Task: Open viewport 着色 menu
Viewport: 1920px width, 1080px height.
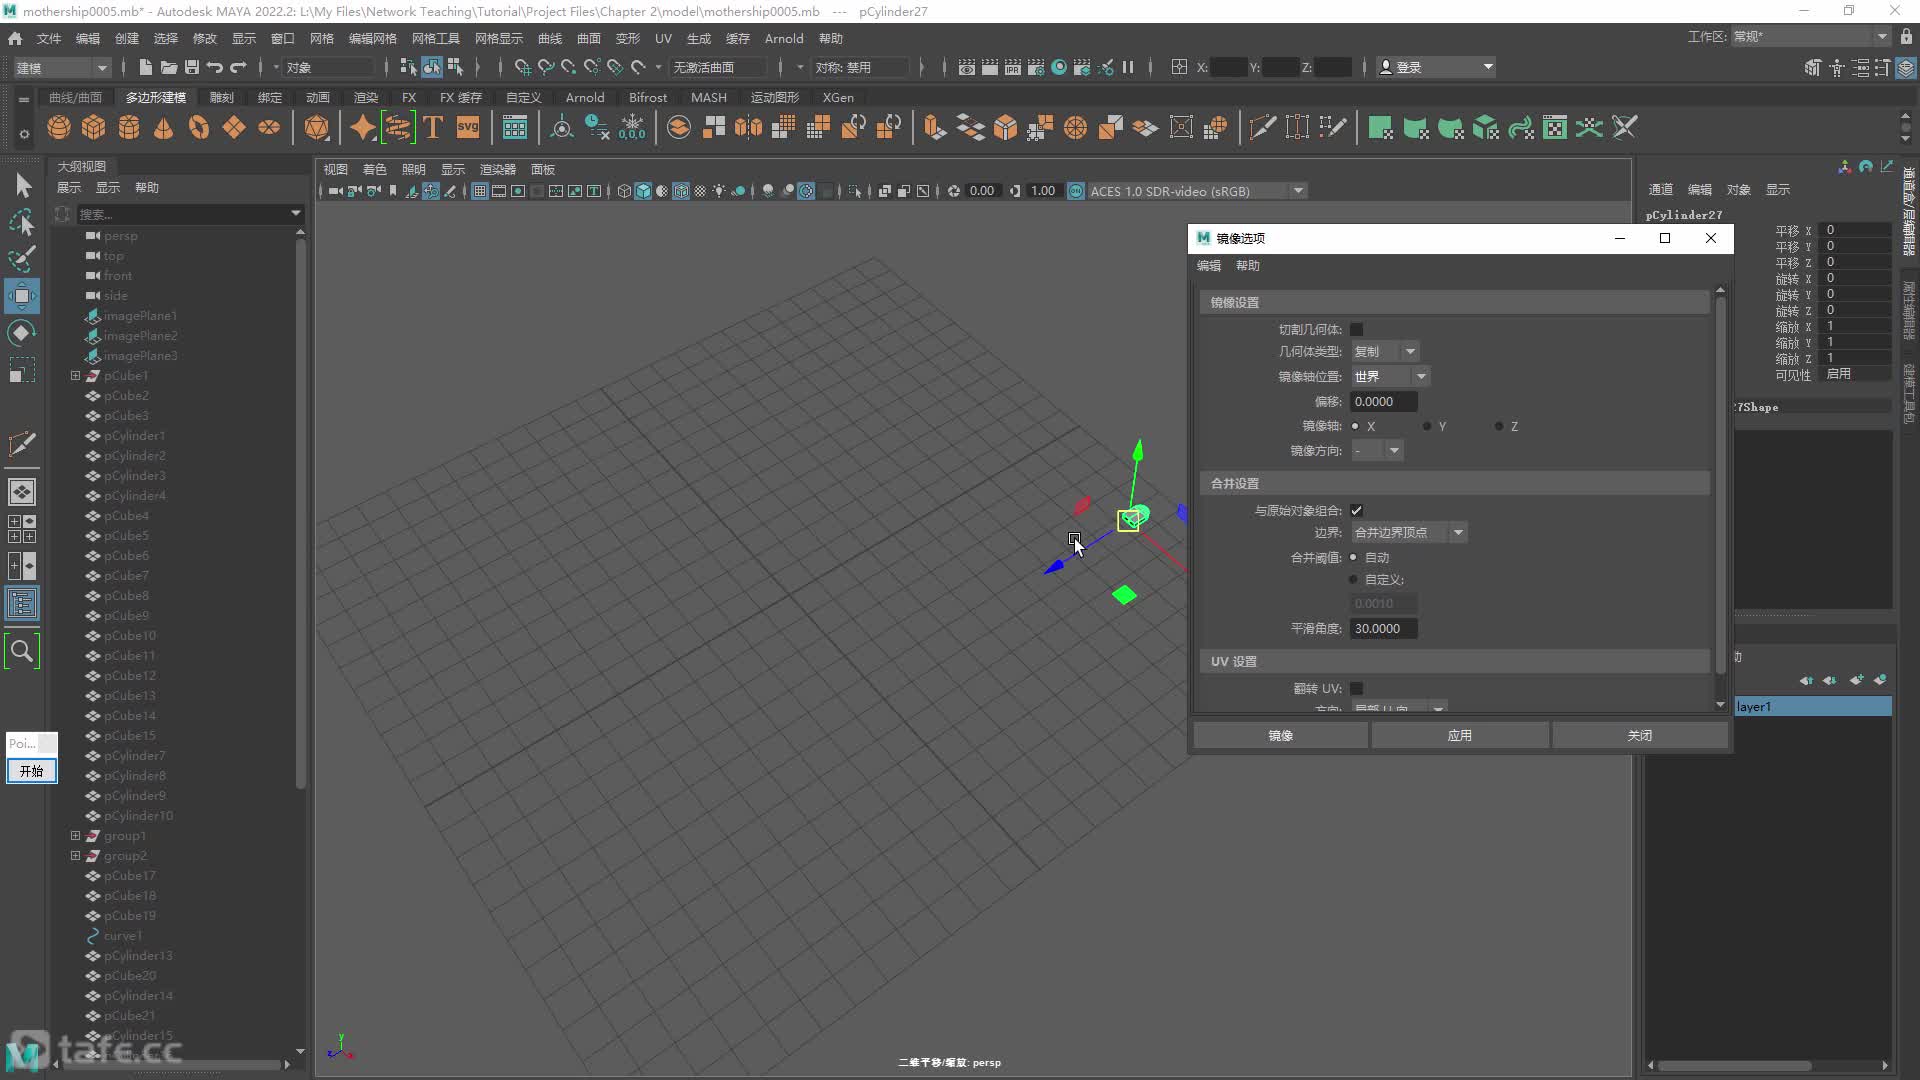Action: coord(375,169)
